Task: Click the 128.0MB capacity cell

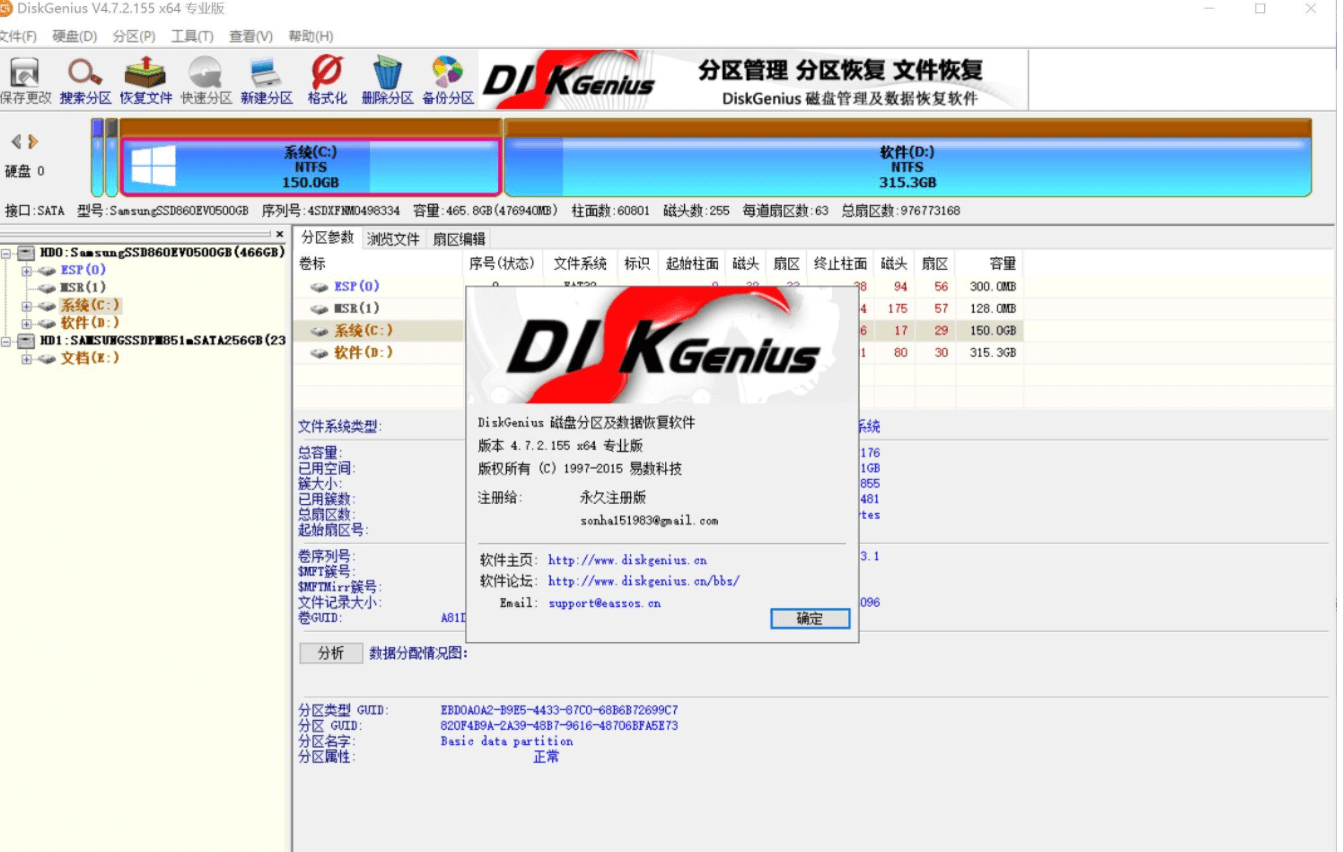Action: tap(993, 309)
